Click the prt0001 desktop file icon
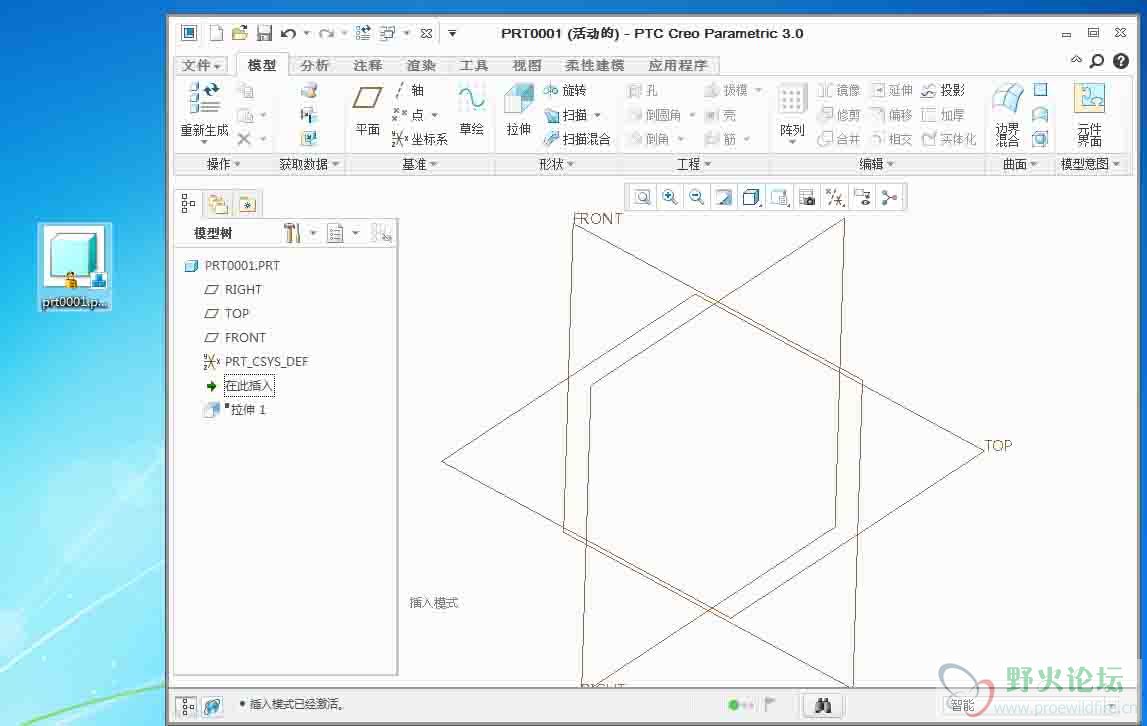 pyautogui.click(x=75, y=267)
